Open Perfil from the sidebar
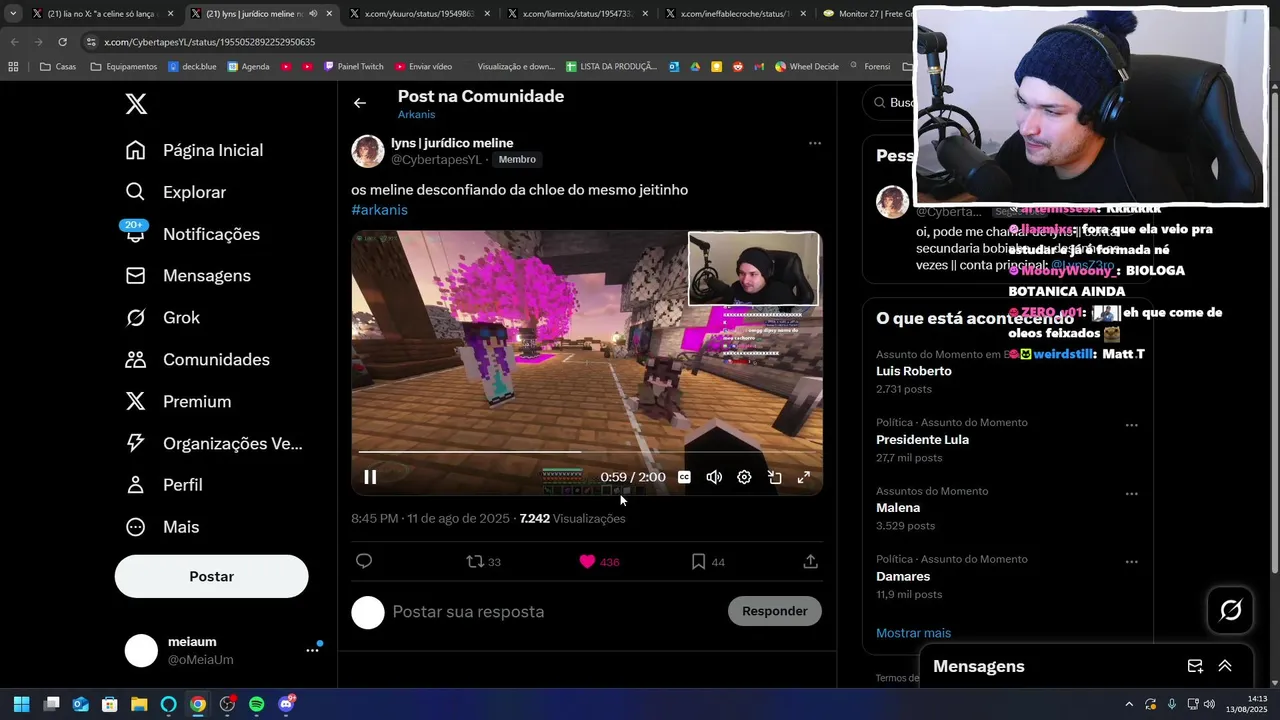1280x720 pixels. click(165, 485)
